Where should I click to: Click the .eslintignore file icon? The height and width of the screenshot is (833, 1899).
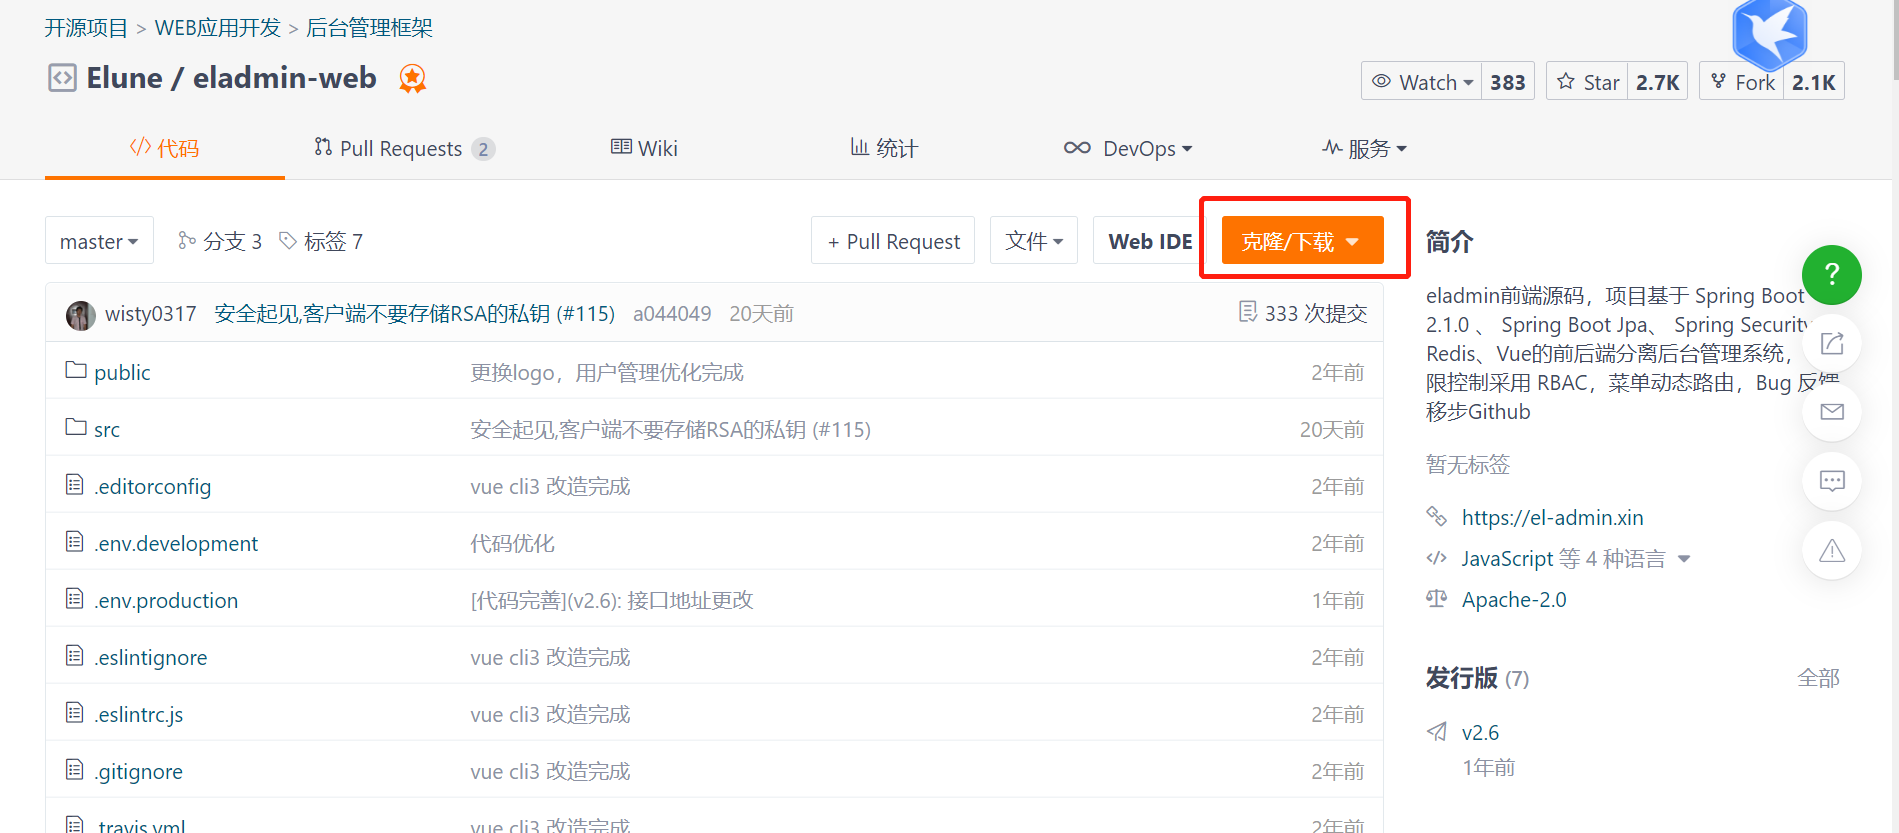point(74,656)
